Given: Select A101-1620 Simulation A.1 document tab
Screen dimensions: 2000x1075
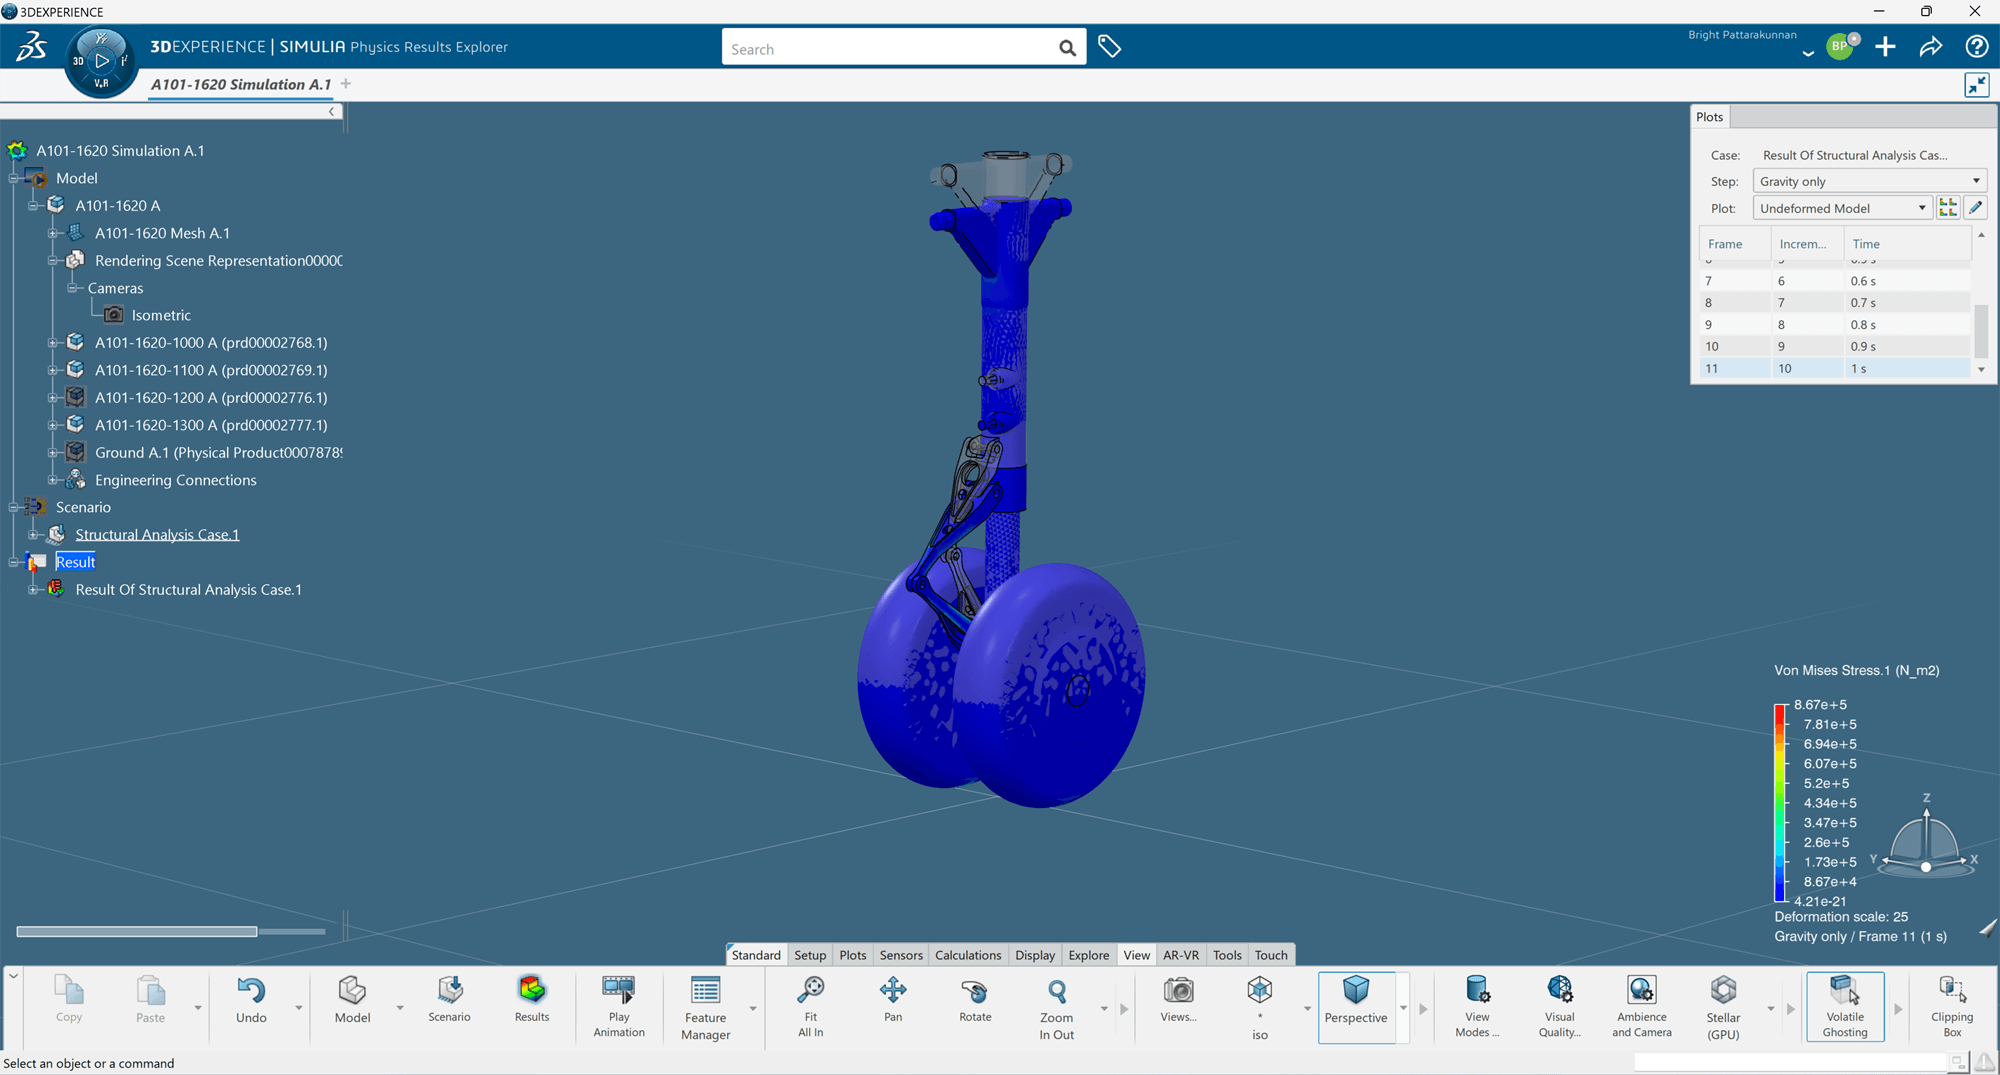Looking at the screenshot, I should tap(241, 84).
